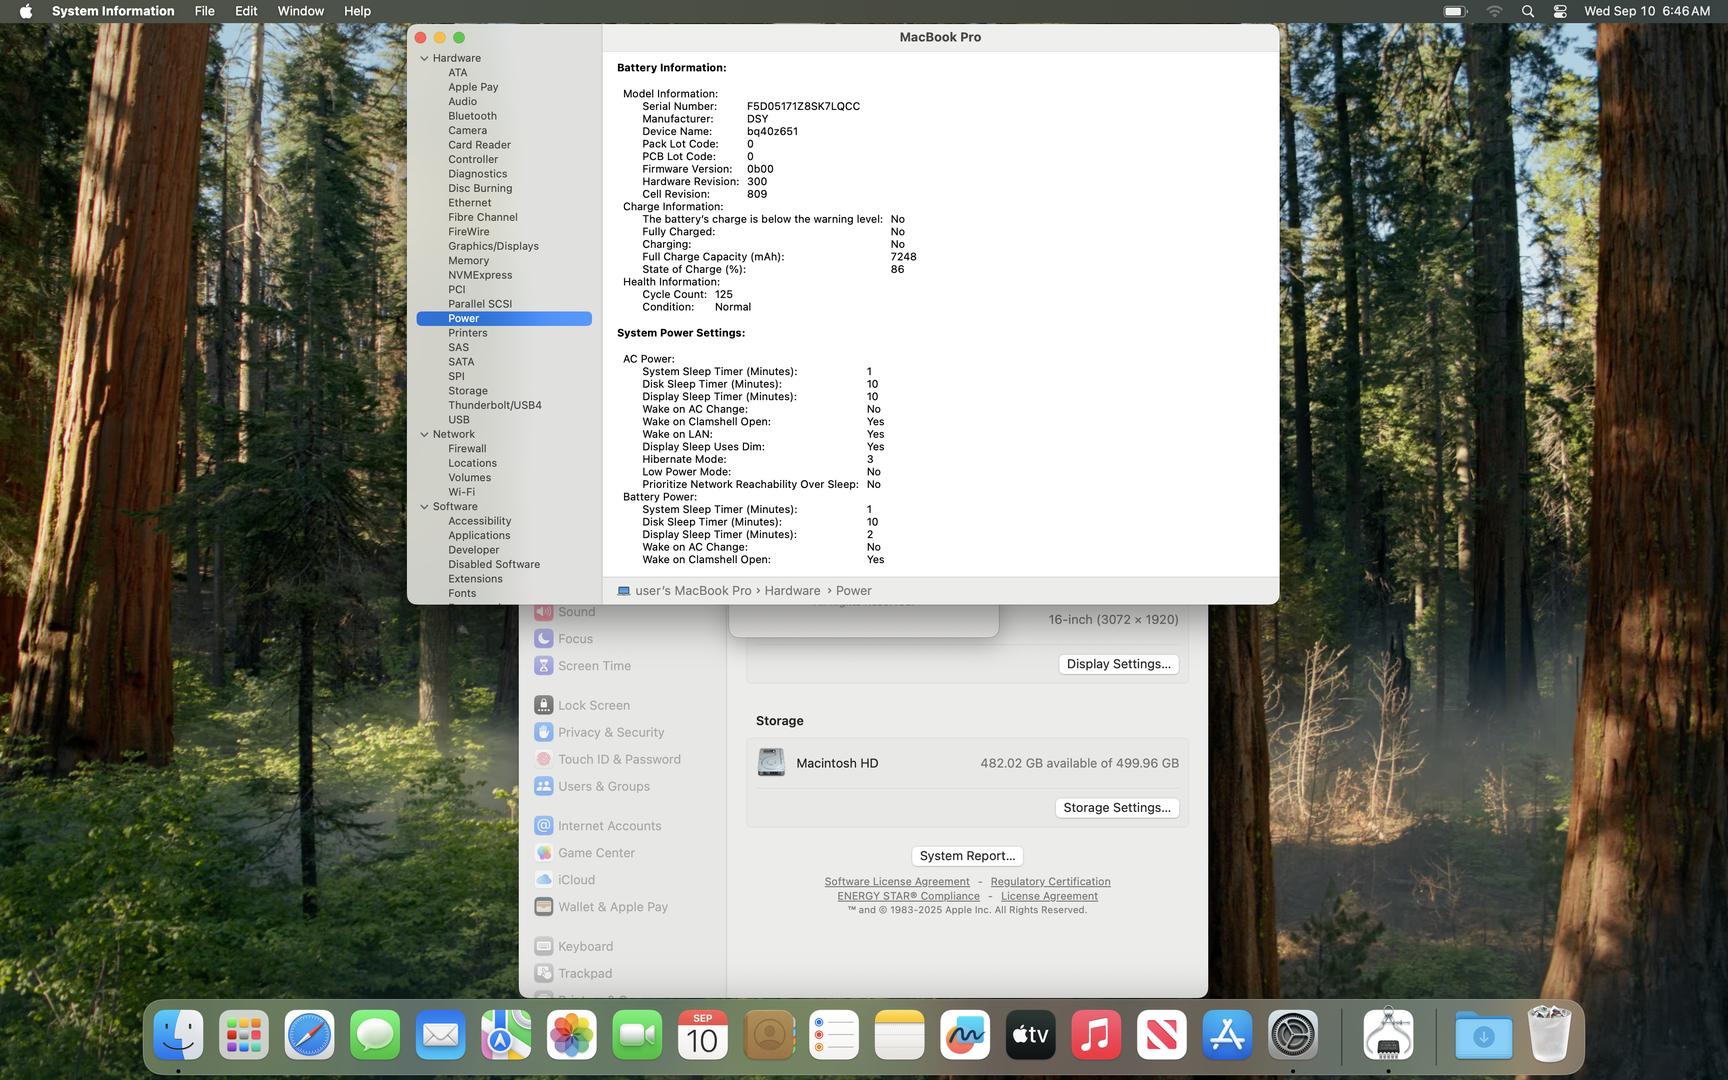Launch Safari from the Dock

click(309, 1035)
